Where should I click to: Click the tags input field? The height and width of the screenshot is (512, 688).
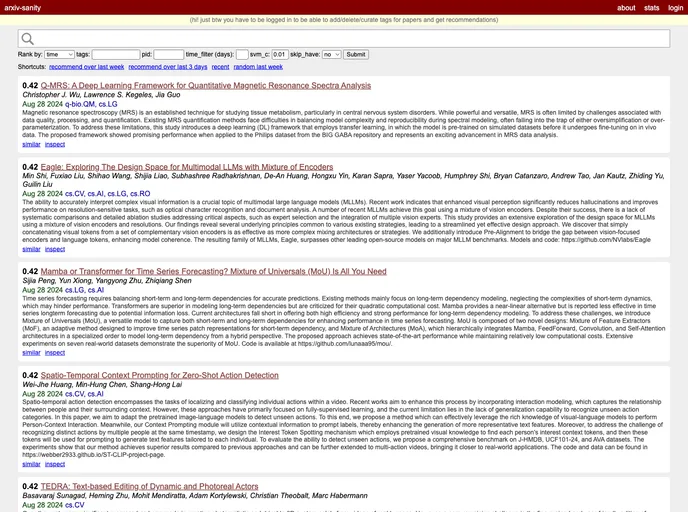click(116, 54)
